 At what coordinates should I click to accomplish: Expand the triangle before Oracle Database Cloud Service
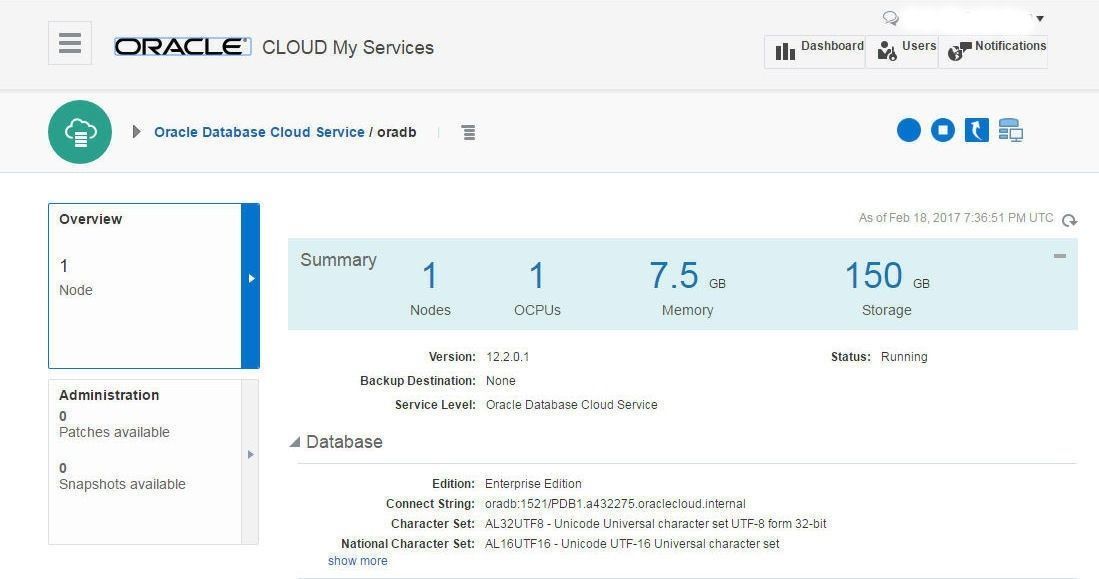137,132
